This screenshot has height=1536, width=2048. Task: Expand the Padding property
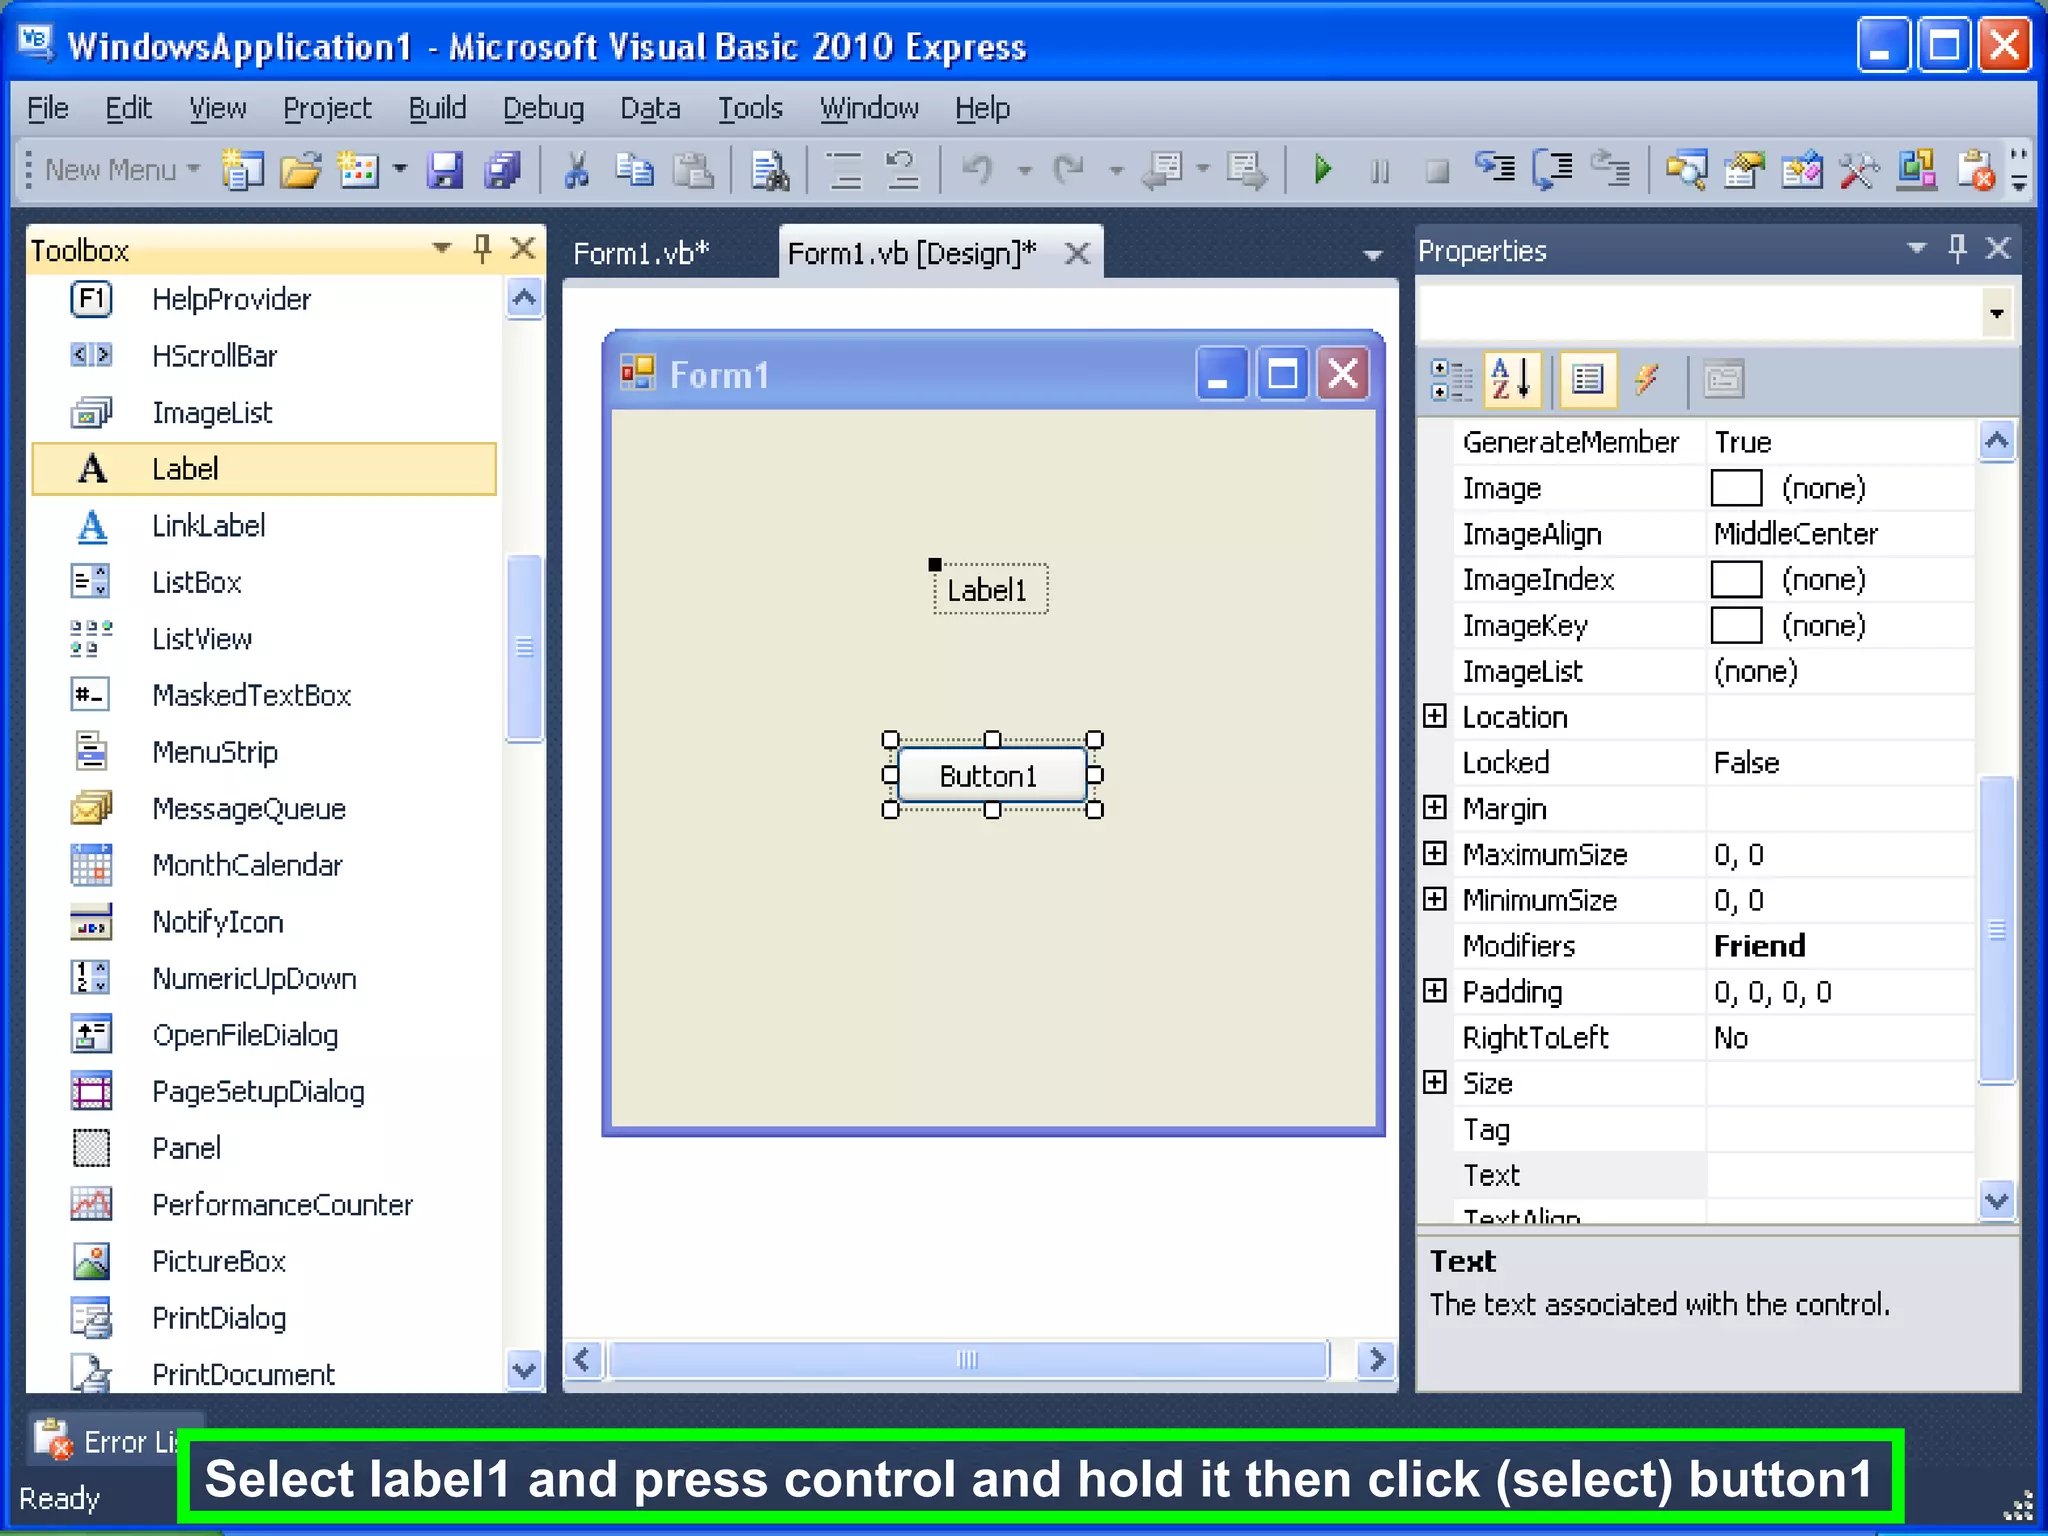(1435, 990)
